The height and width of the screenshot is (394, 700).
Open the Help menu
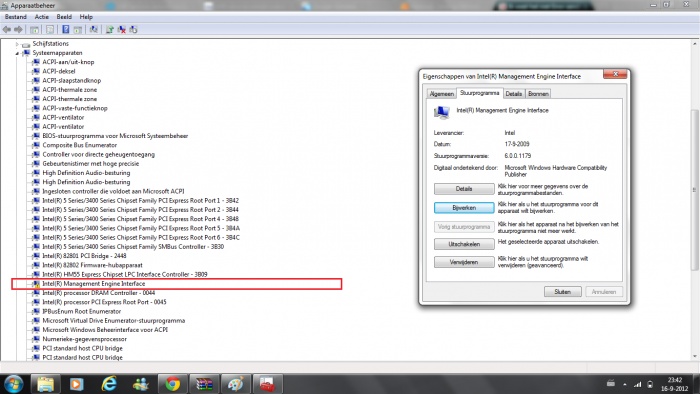pyautogui.click(x=86, y=17)
